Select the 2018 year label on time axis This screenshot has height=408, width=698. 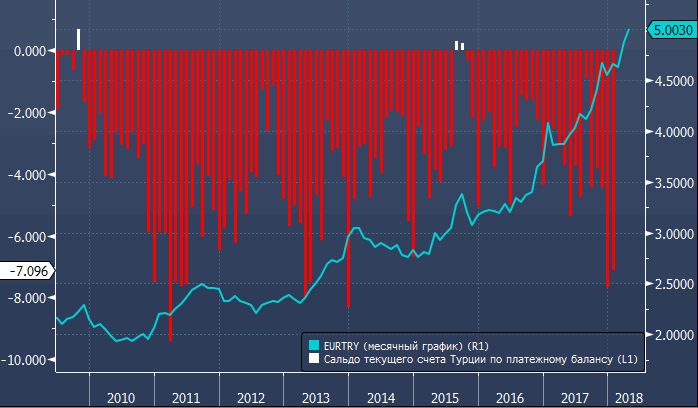629,397
